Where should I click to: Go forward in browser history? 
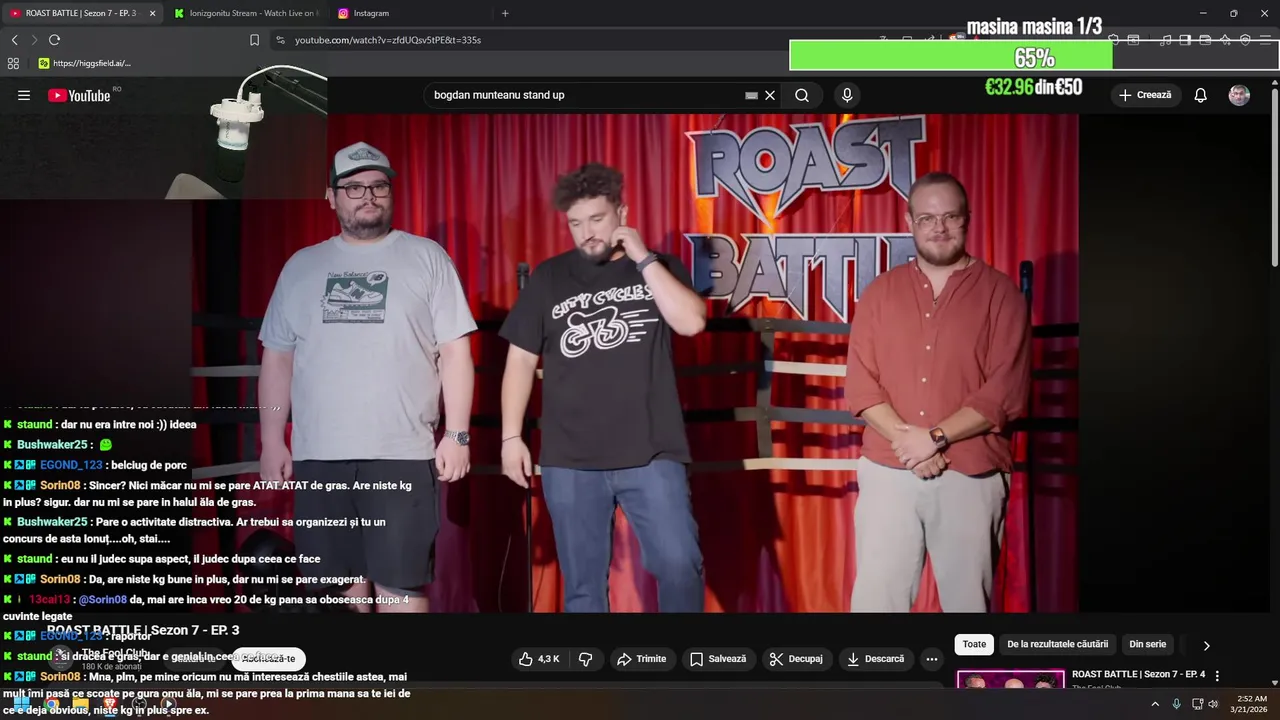tap(34, 40)
